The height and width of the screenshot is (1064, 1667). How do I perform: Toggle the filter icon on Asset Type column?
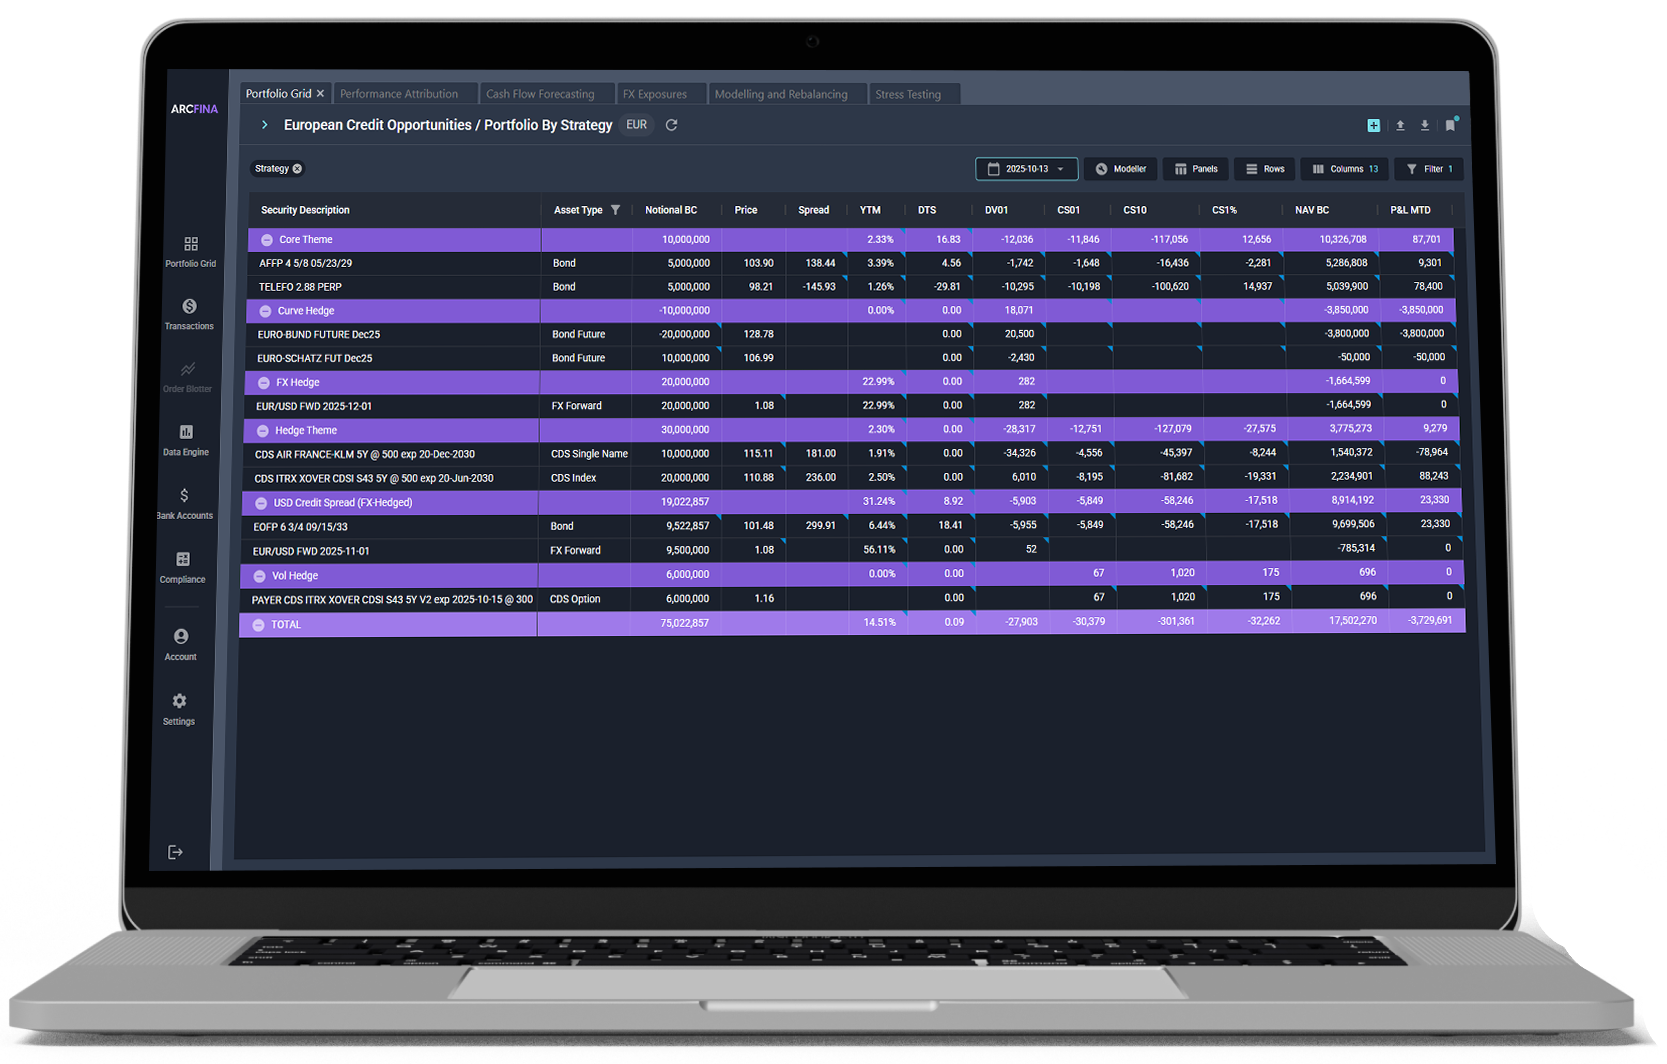[617, 210]
